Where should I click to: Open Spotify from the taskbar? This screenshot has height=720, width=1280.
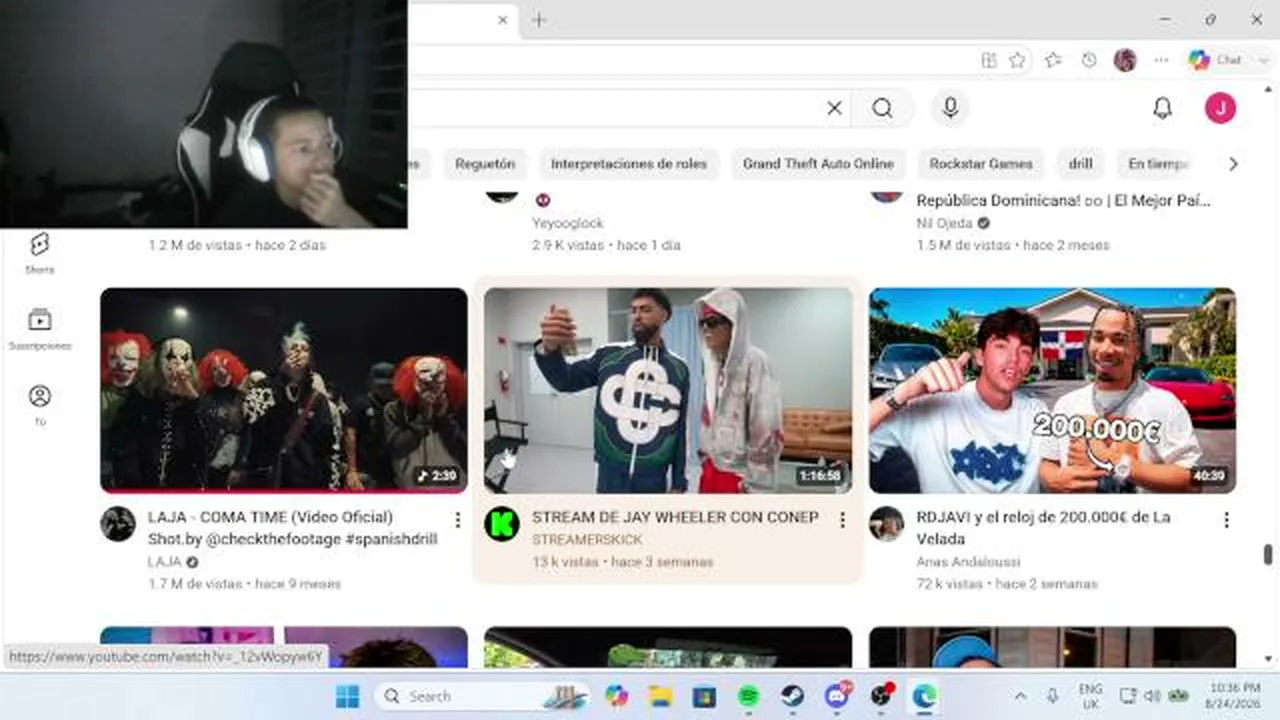coord(748,696)
